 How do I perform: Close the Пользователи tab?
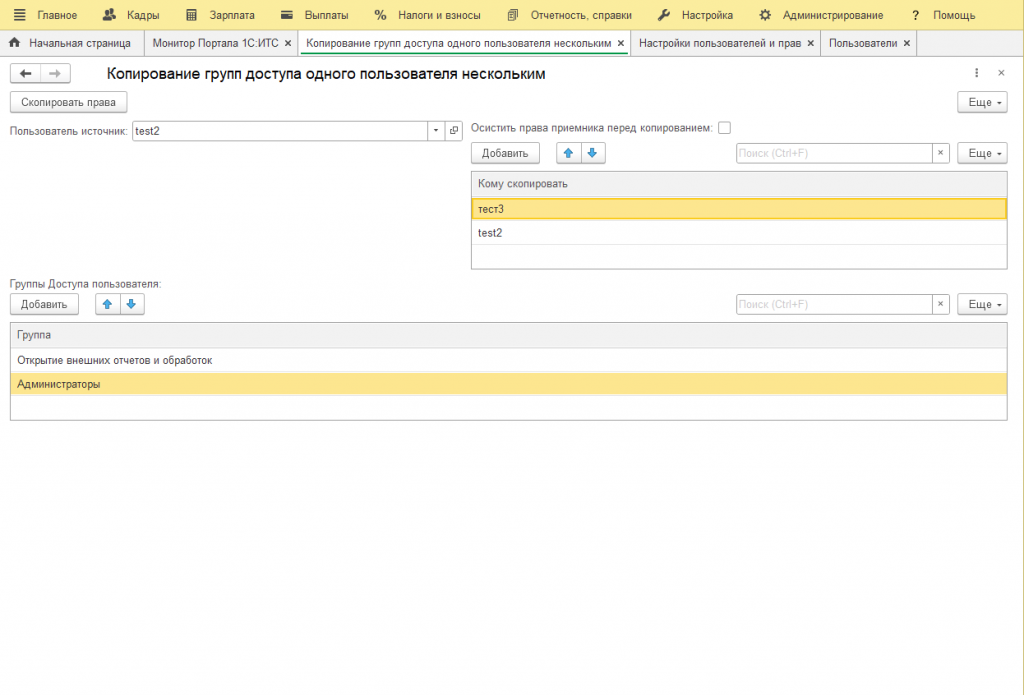(906, 43)
